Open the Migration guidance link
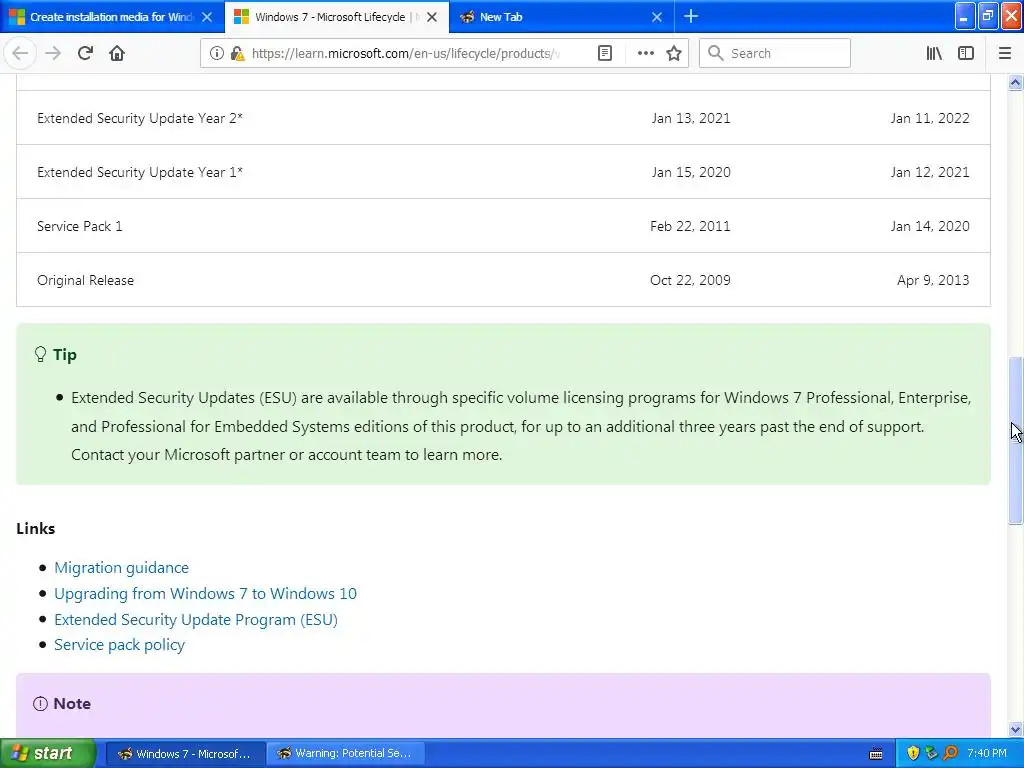 tap(121, 568)
